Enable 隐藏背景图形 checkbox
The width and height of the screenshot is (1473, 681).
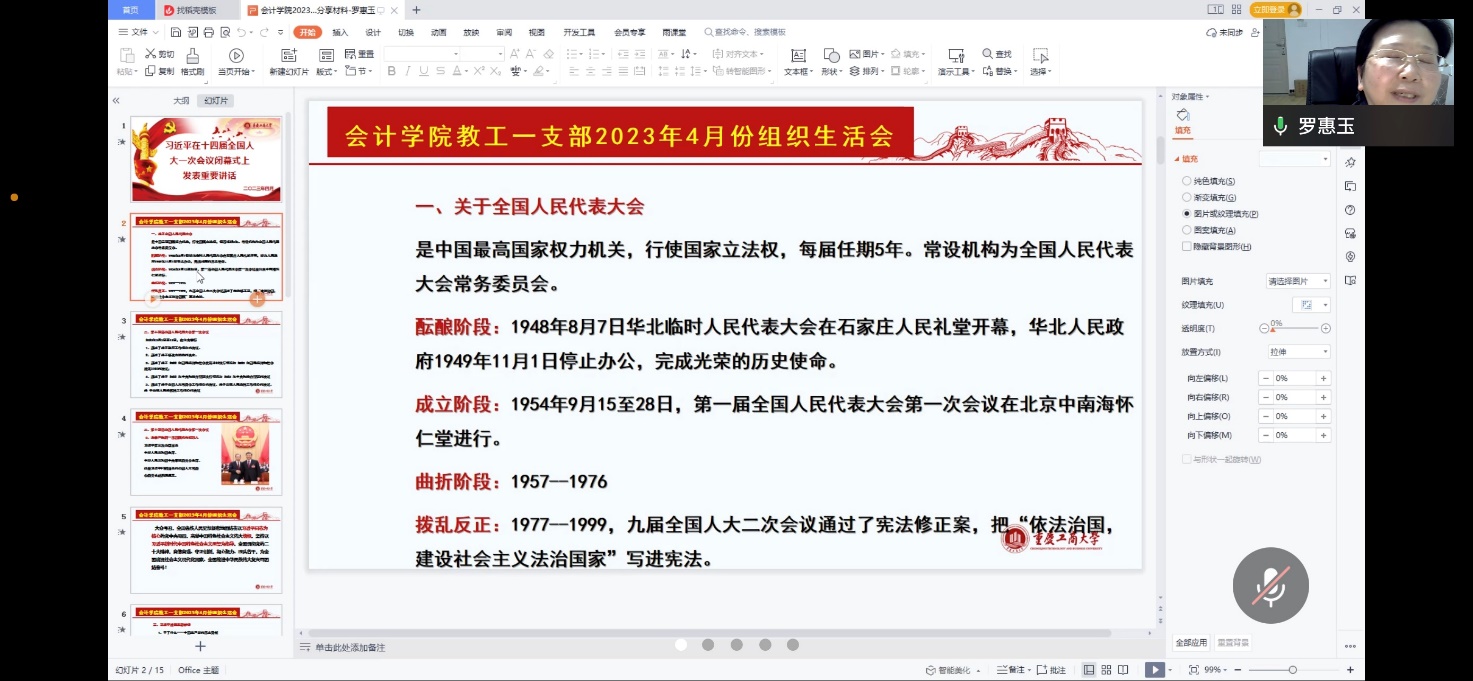pyautogui.click(x=1187, y=246)
